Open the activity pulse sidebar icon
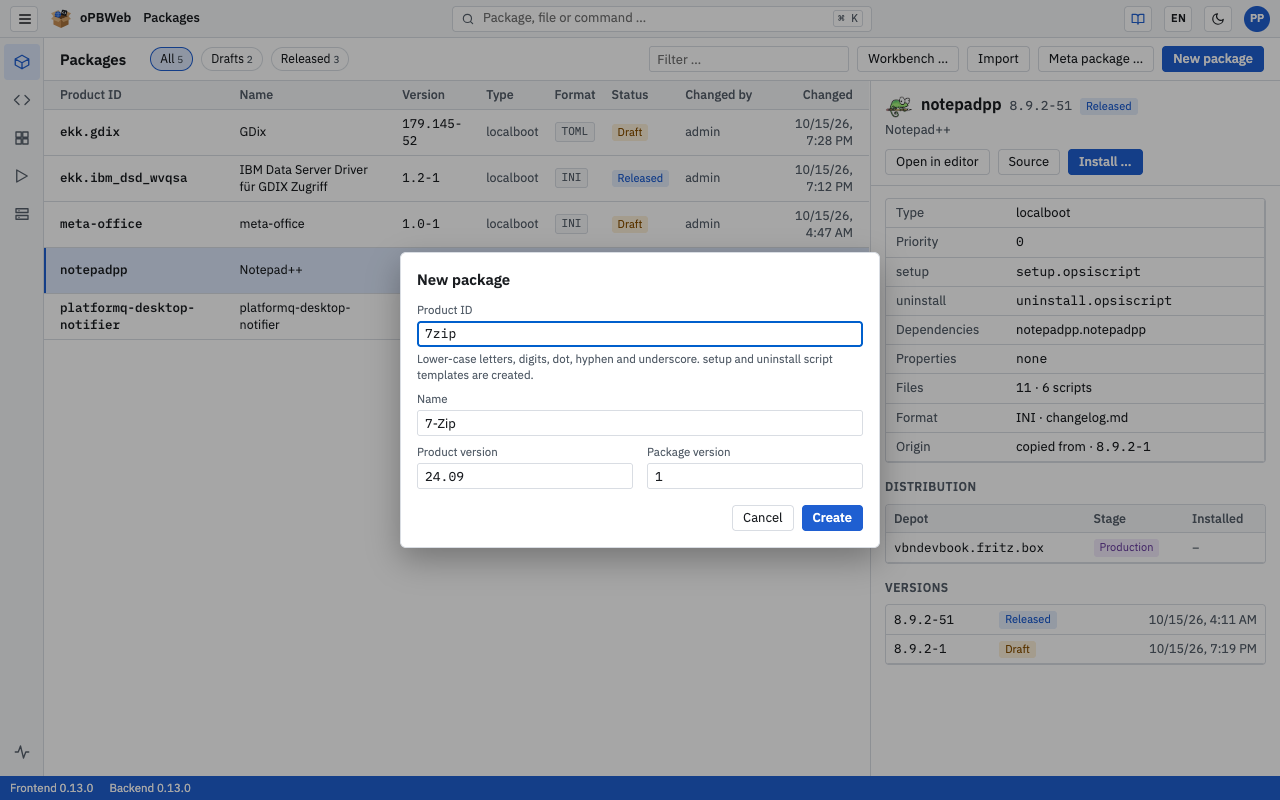Image resolution: width=1280 pixels, height=800 pixels. (x=22, y=752)
